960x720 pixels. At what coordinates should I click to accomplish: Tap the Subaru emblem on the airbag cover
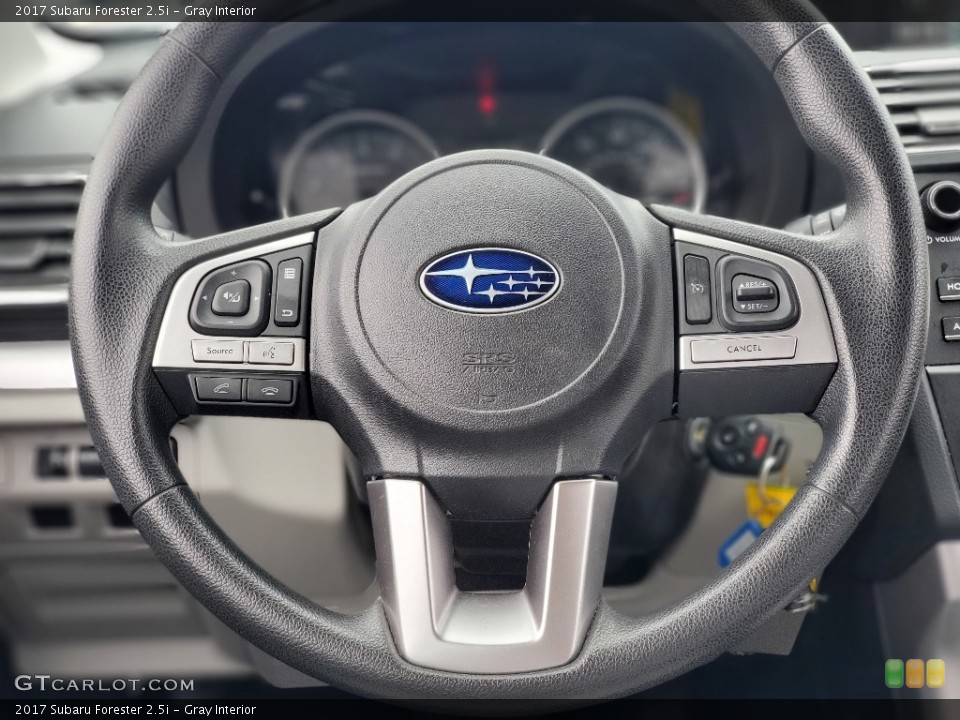[x=489, y=280]
